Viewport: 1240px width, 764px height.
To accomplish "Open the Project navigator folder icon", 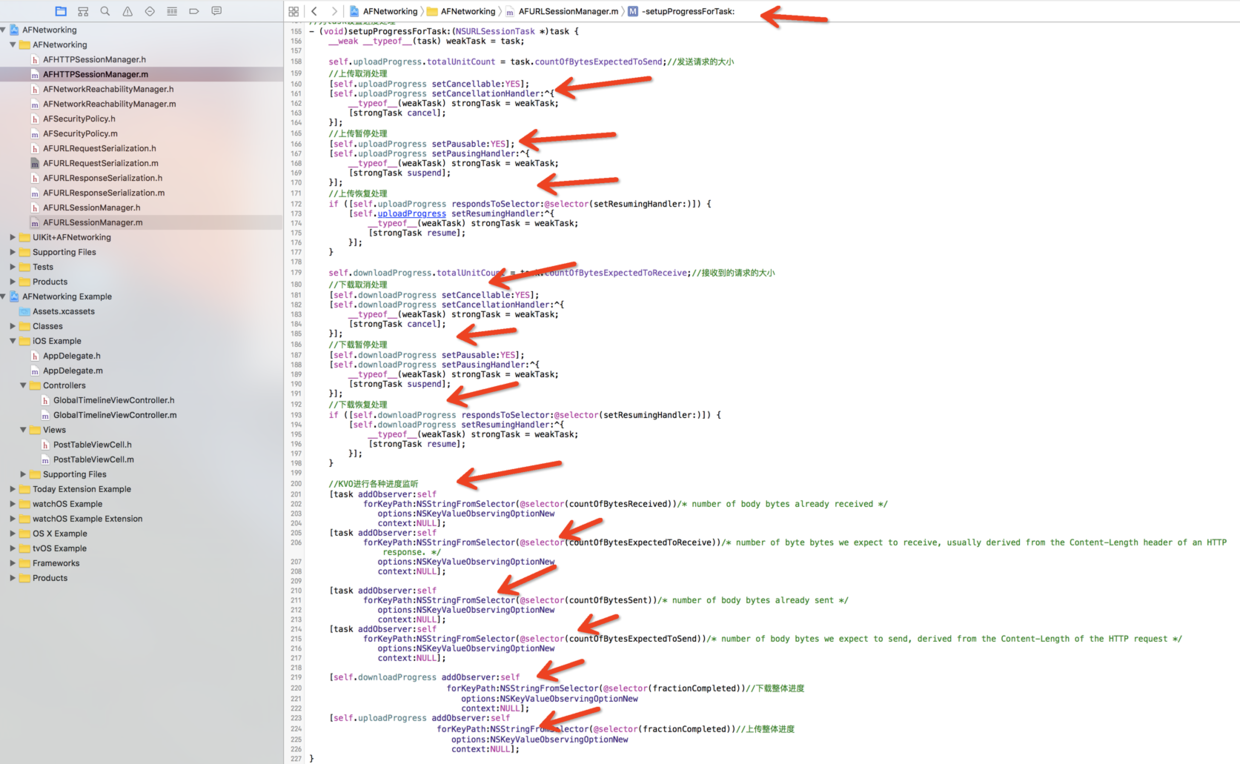I will [61, 11].
